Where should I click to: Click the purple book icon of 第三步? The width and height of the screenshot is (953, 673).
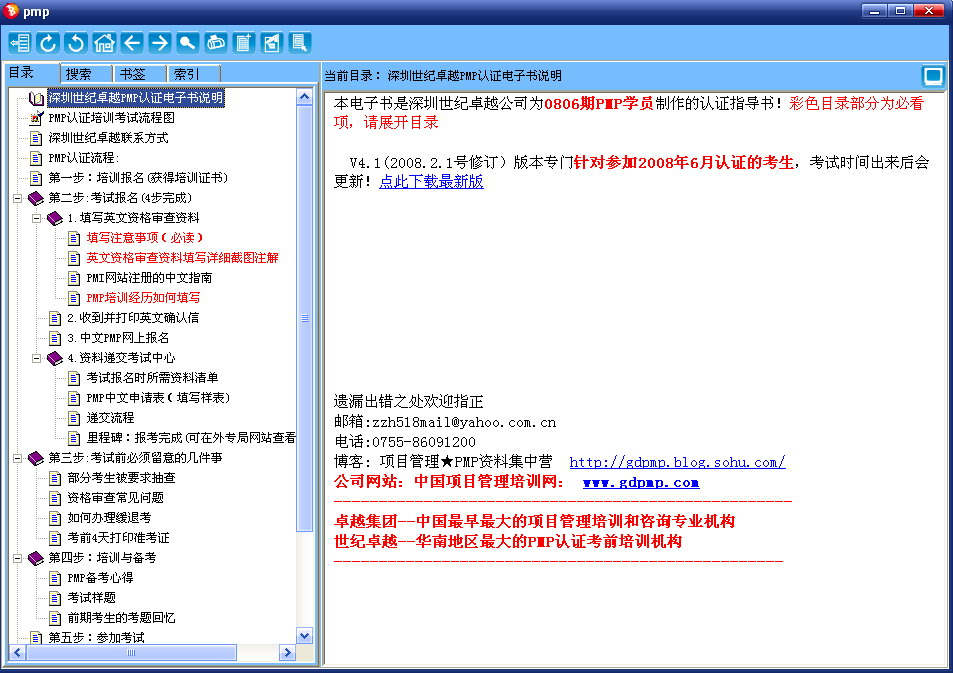[36, 458]
